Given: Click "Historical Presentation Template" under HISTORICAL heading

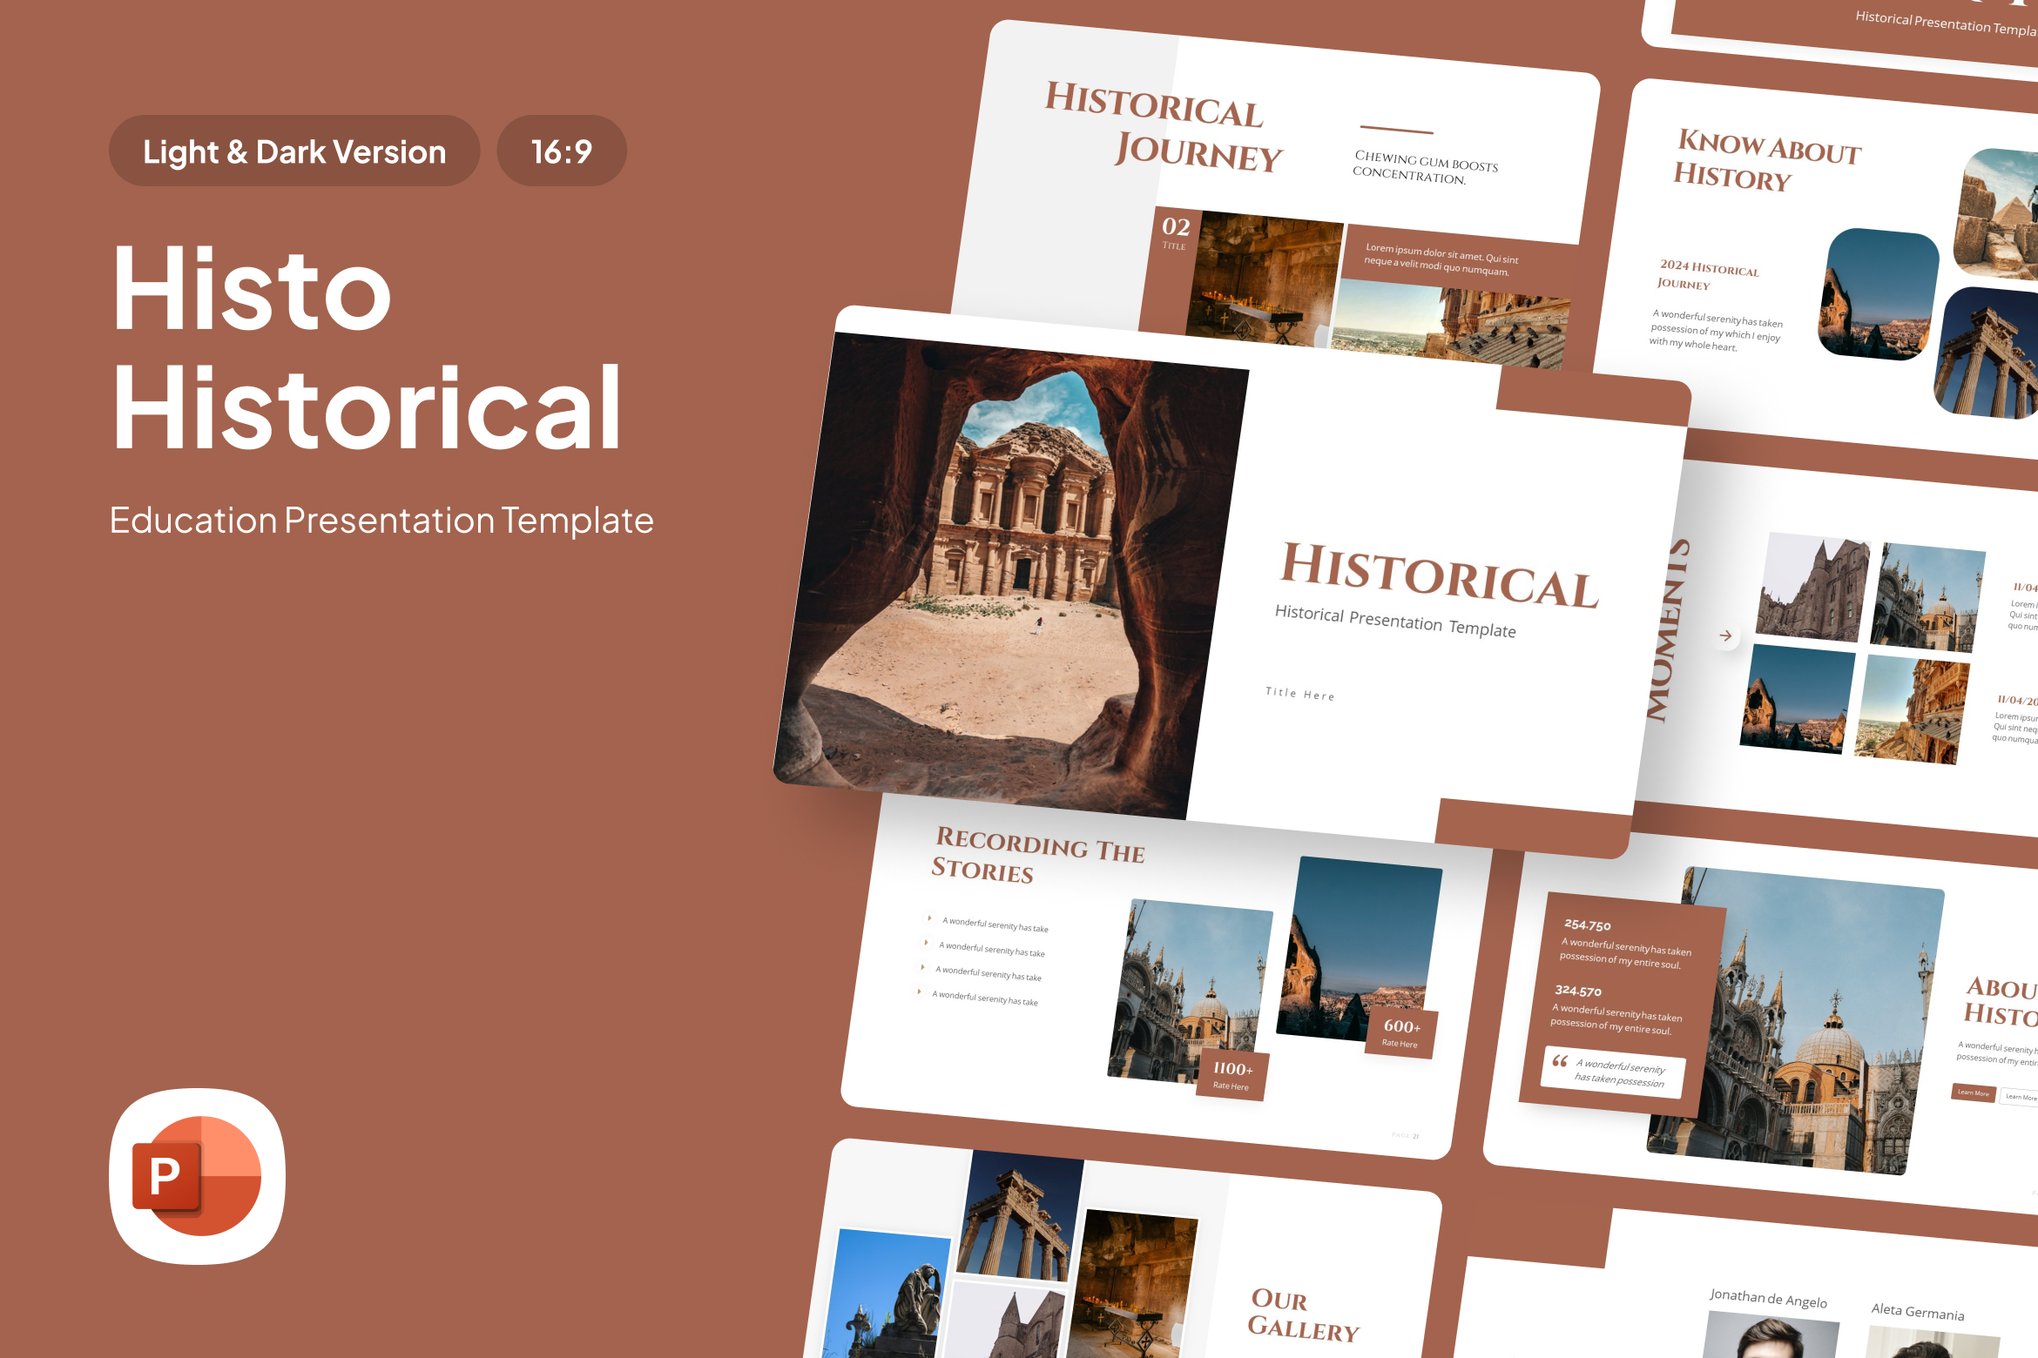Looking at the screenshot, I should 1395,621.
